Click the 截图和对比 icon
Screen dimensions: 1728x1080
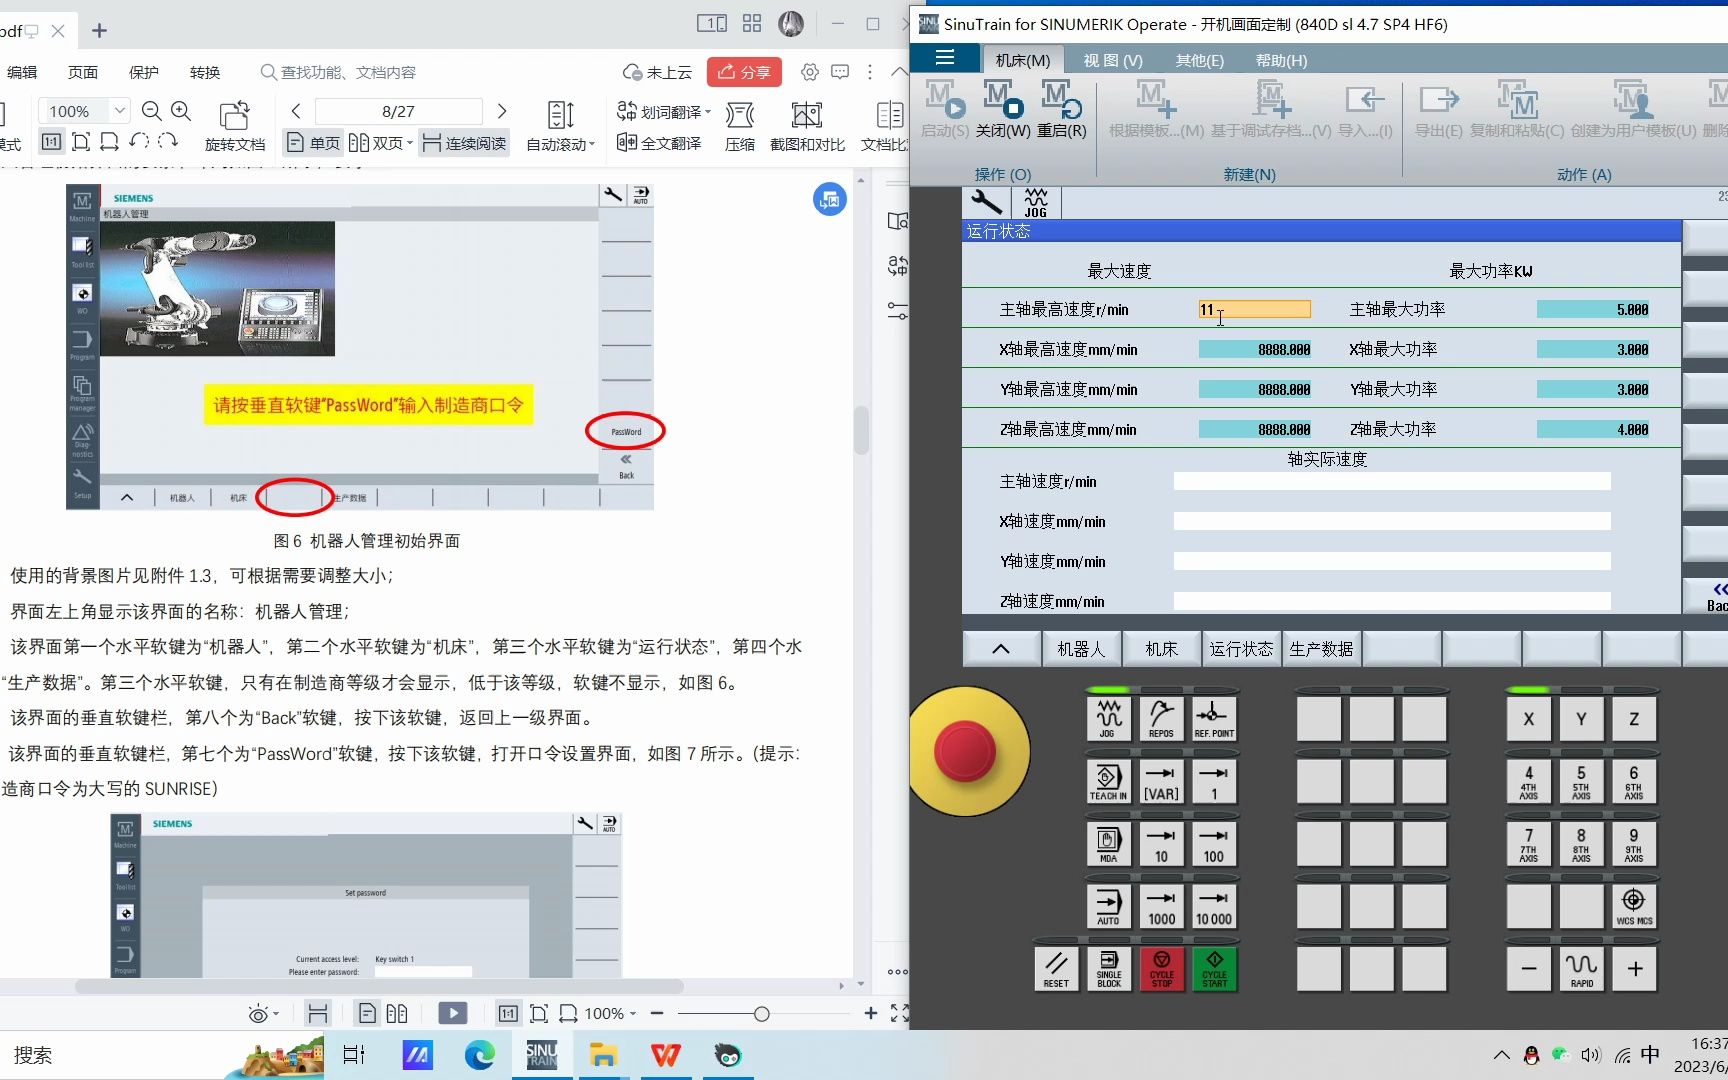807,125
